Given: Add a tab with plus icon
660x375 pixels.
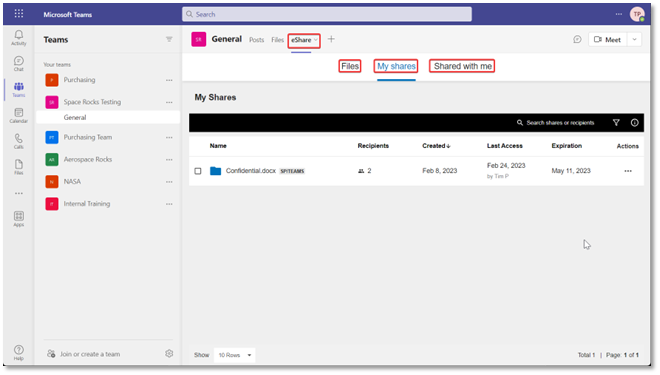Looking at the screenshot, I should tap(331, 39).
